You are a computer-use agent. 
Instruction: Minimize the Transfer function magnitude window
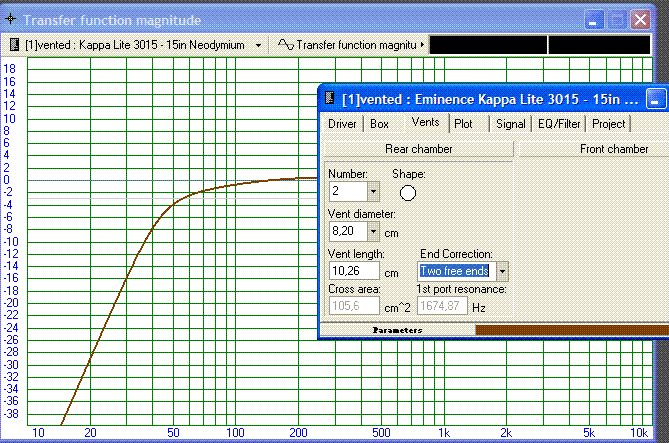point(593,20)
